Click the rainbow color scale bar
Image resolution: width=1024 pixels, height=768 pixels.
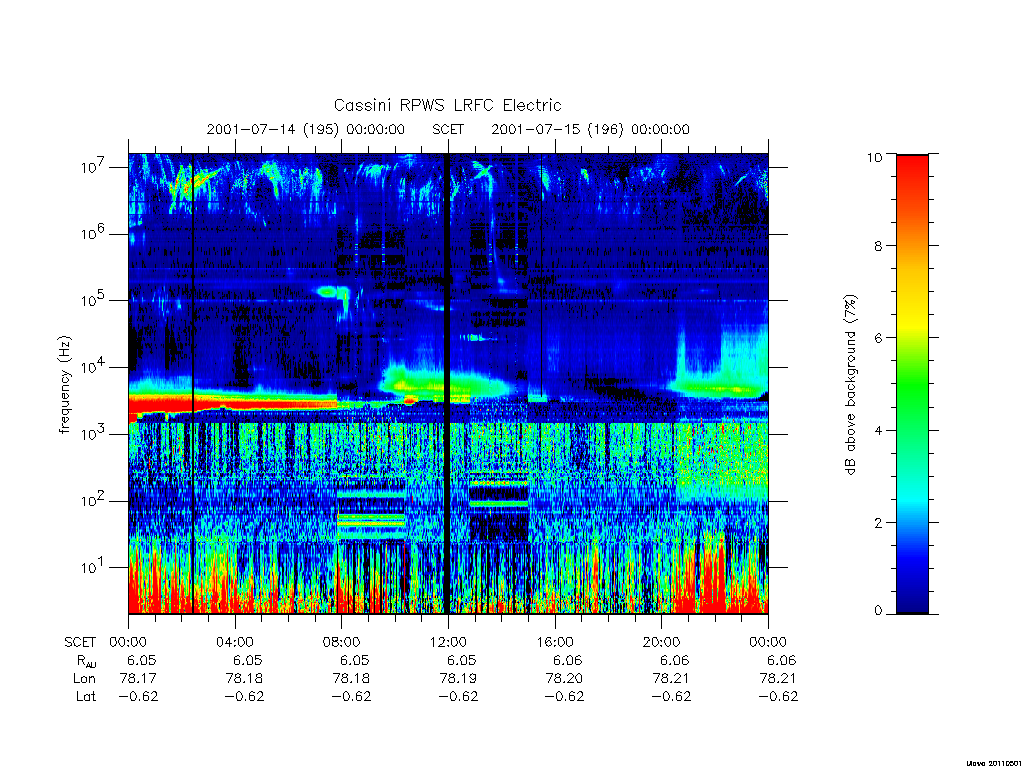coord(912,384)
